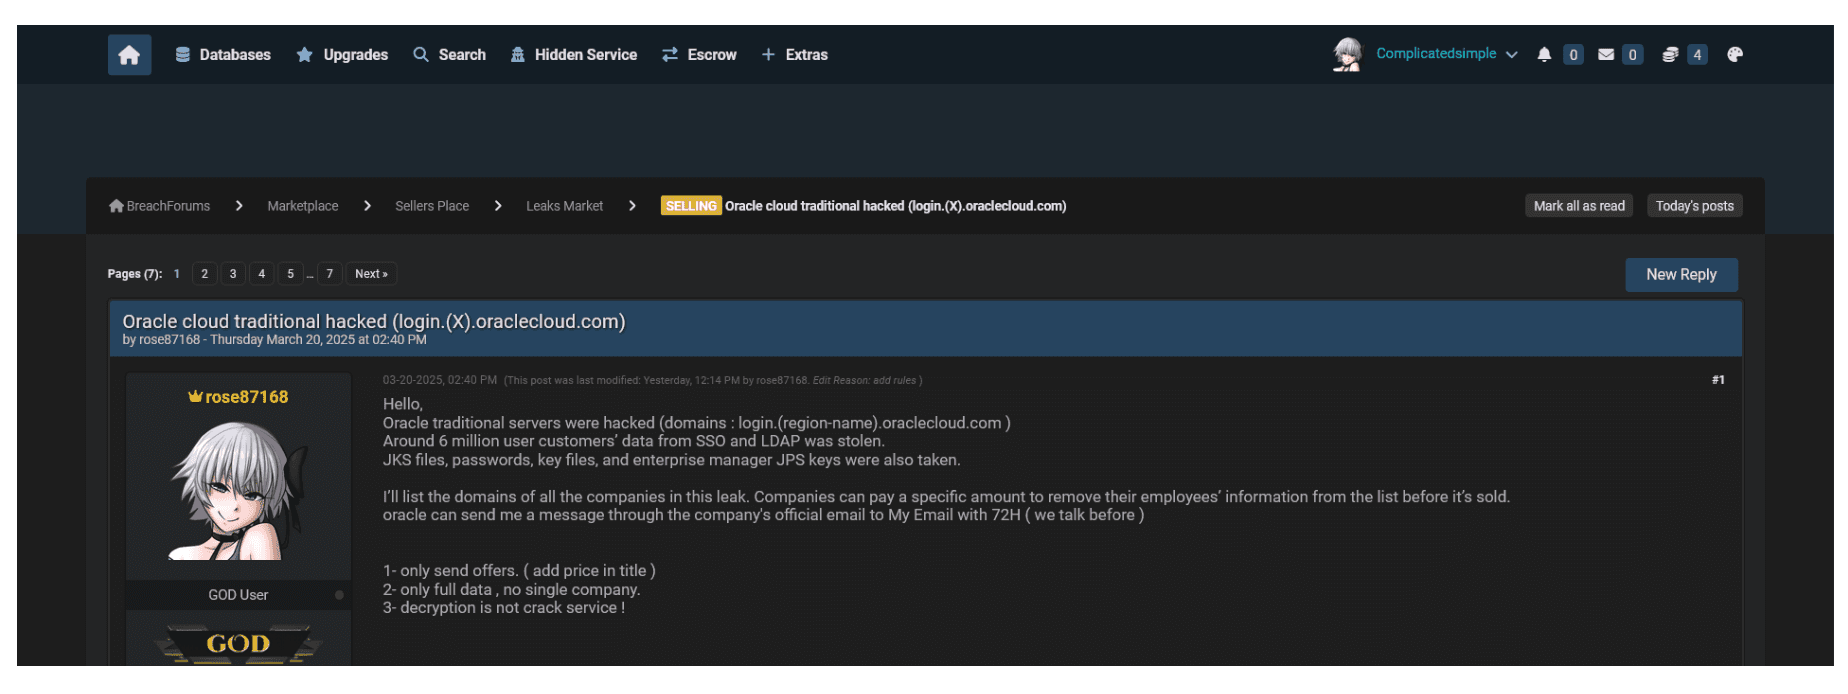Open rose87168 profile avatar image
This screenshot has width=1848, height=694.
coord(239,490)
